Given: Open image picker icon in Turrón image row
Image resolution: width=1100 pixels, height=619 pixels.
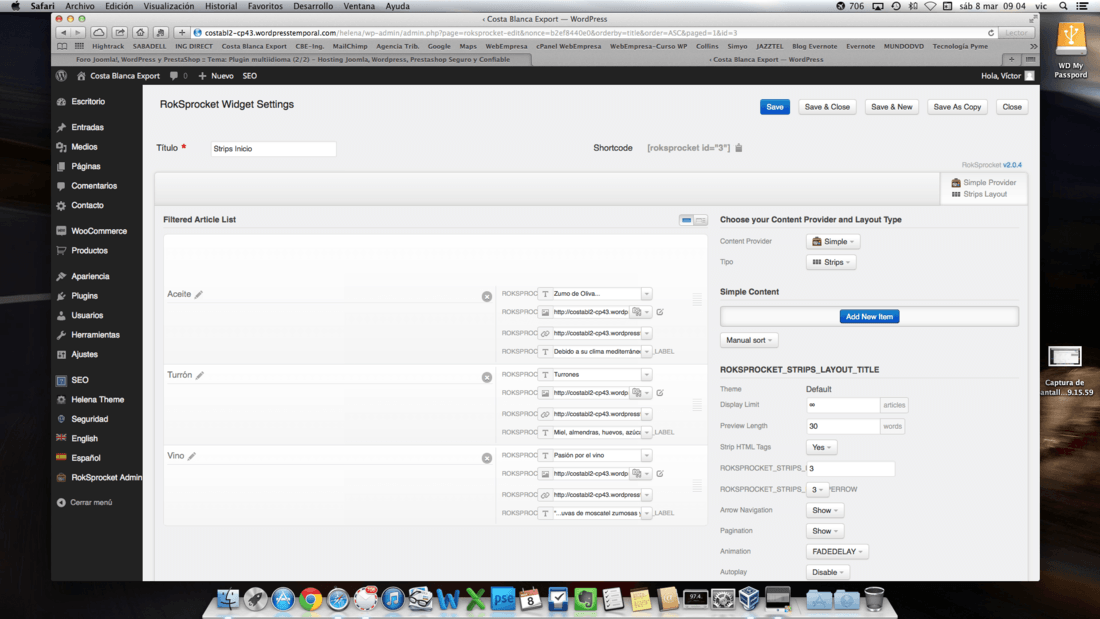Looking at the screenshot, I should 637,392.
